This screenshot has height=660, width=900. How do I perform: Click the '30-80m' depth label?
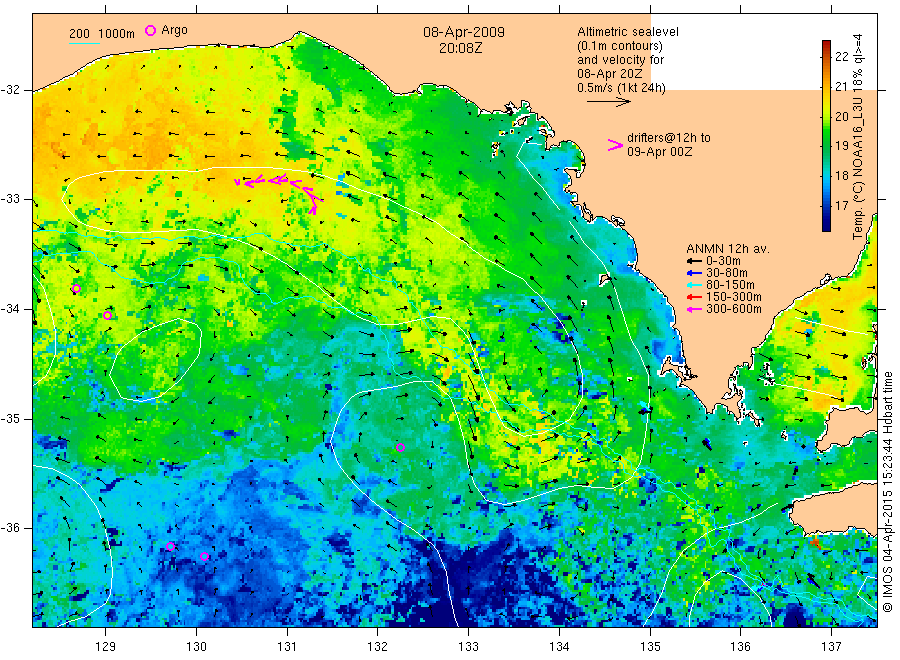click(727, 273)
